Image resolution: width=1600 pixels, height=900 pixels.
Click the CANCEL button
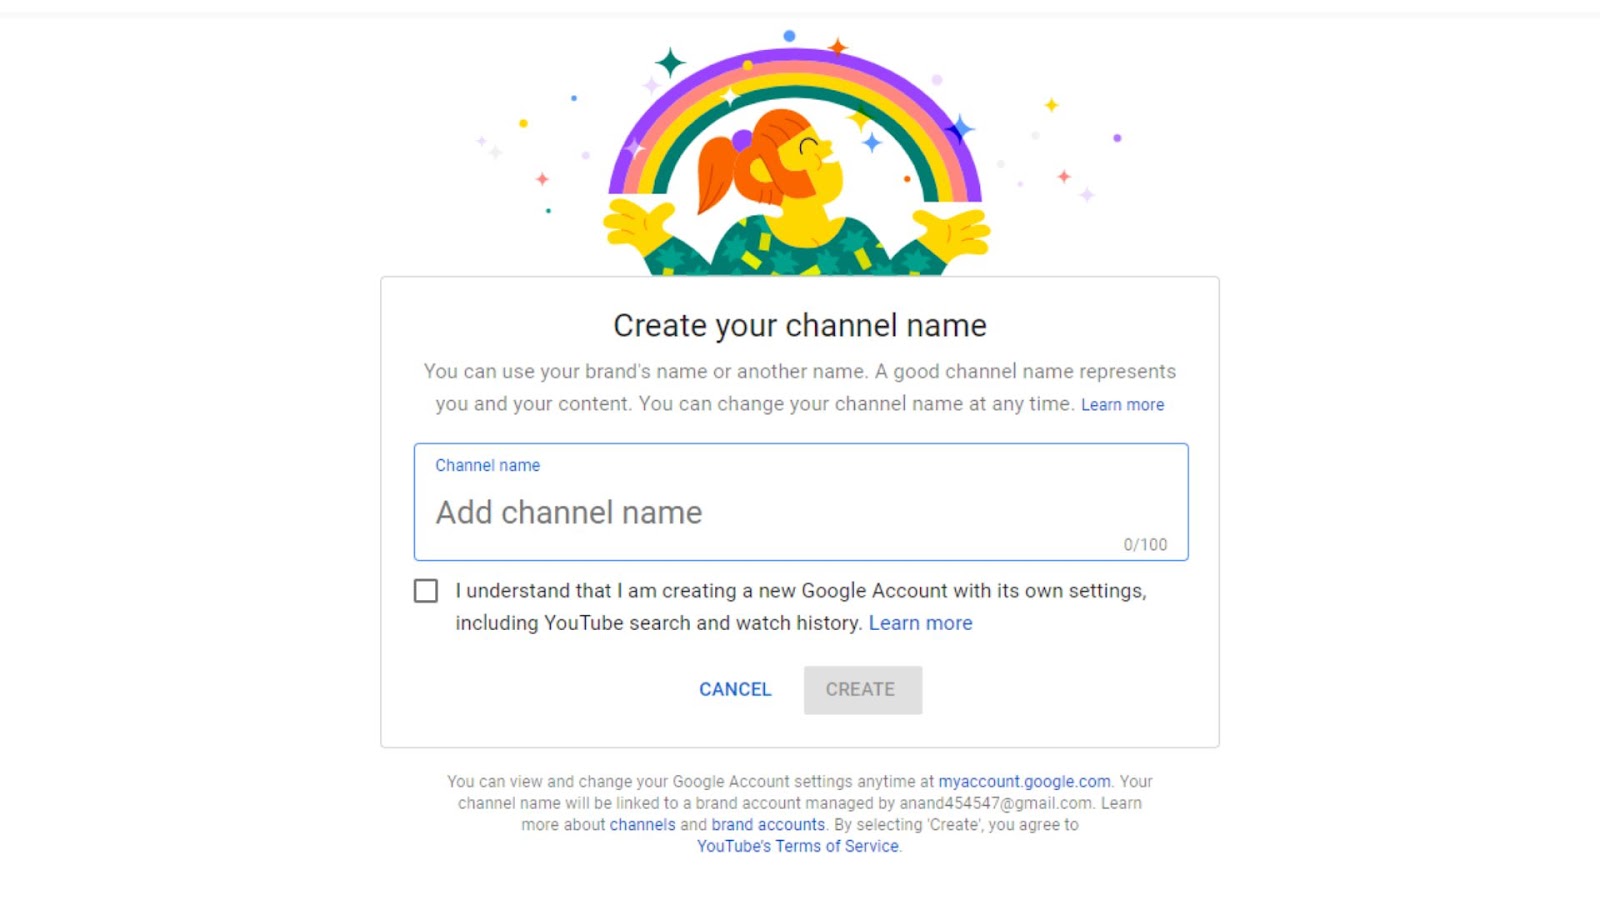735,690
